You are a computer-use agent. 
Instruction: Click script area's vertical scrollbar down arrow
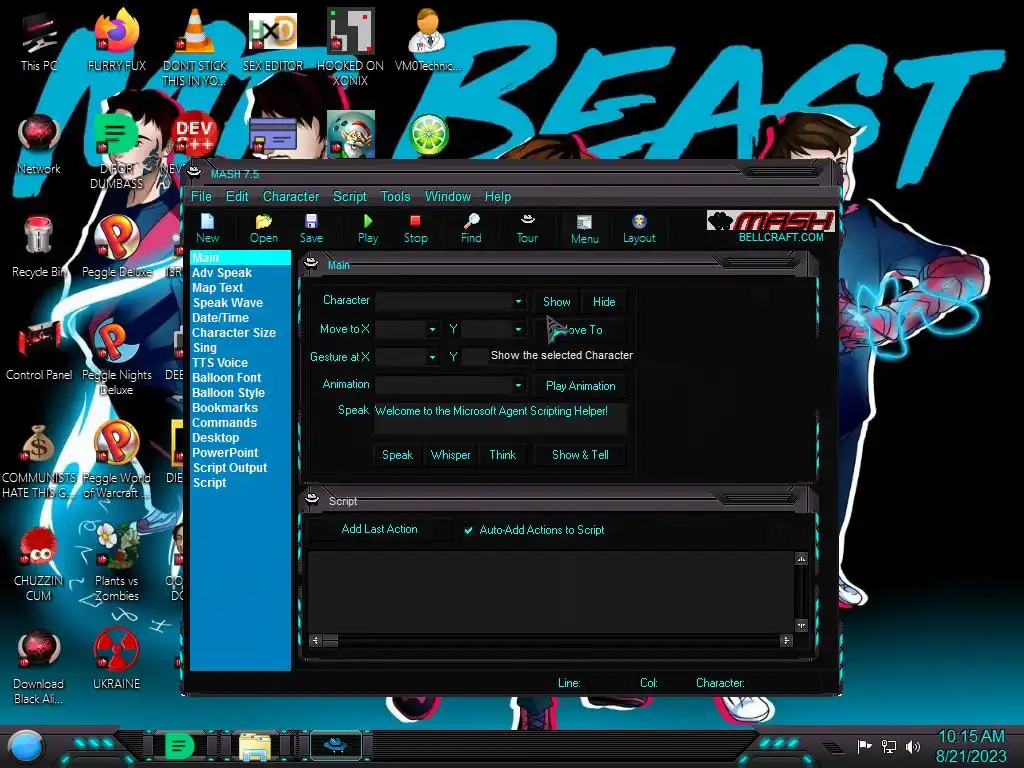click(x=801, y=626)
